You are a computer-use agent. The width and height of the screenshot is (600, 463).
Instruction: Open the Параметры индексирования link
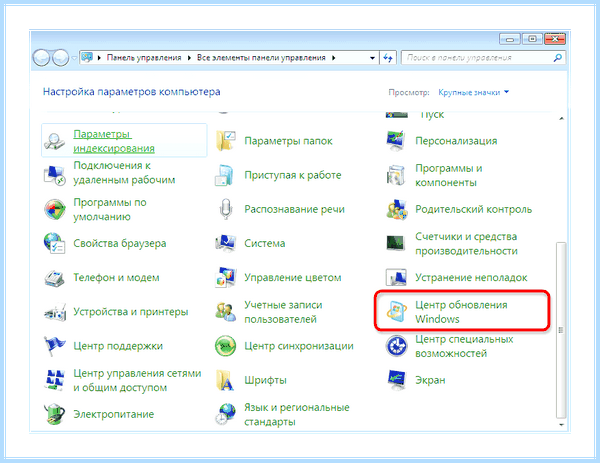114,141
